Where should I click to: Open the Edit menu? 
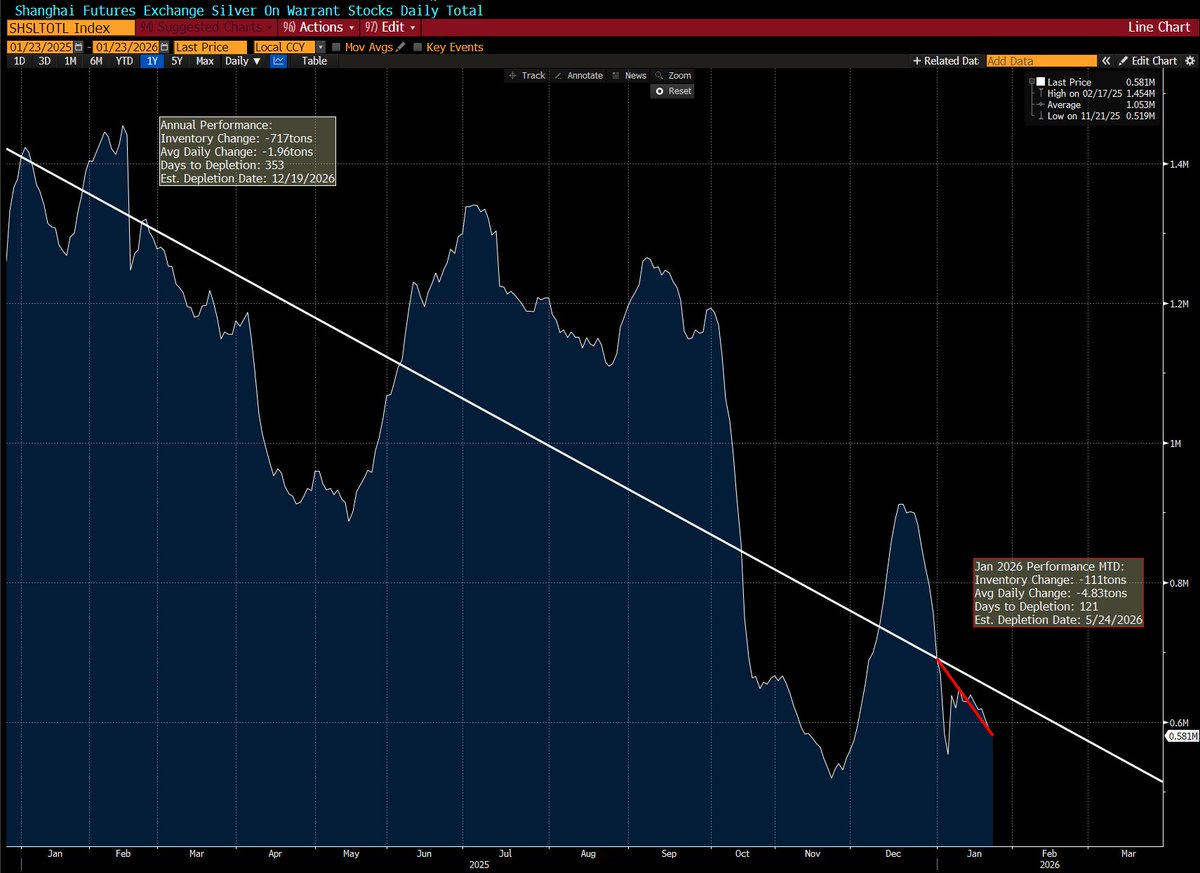(390, 27)
